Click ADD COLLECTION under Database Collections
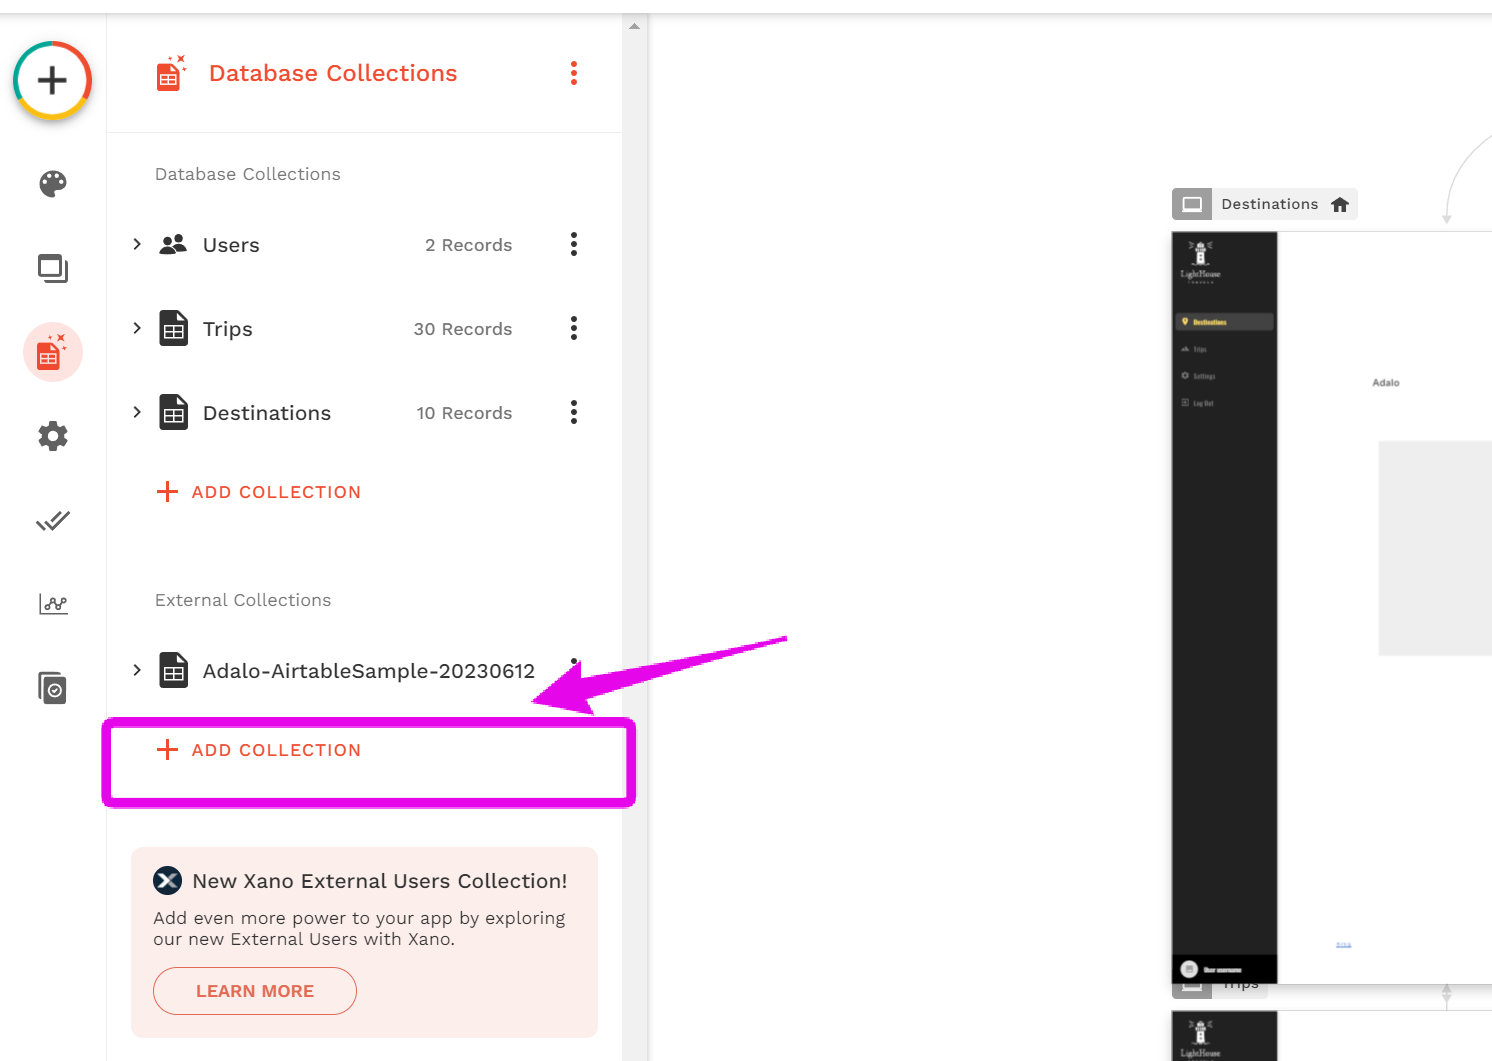 click(x=258, y=491)
